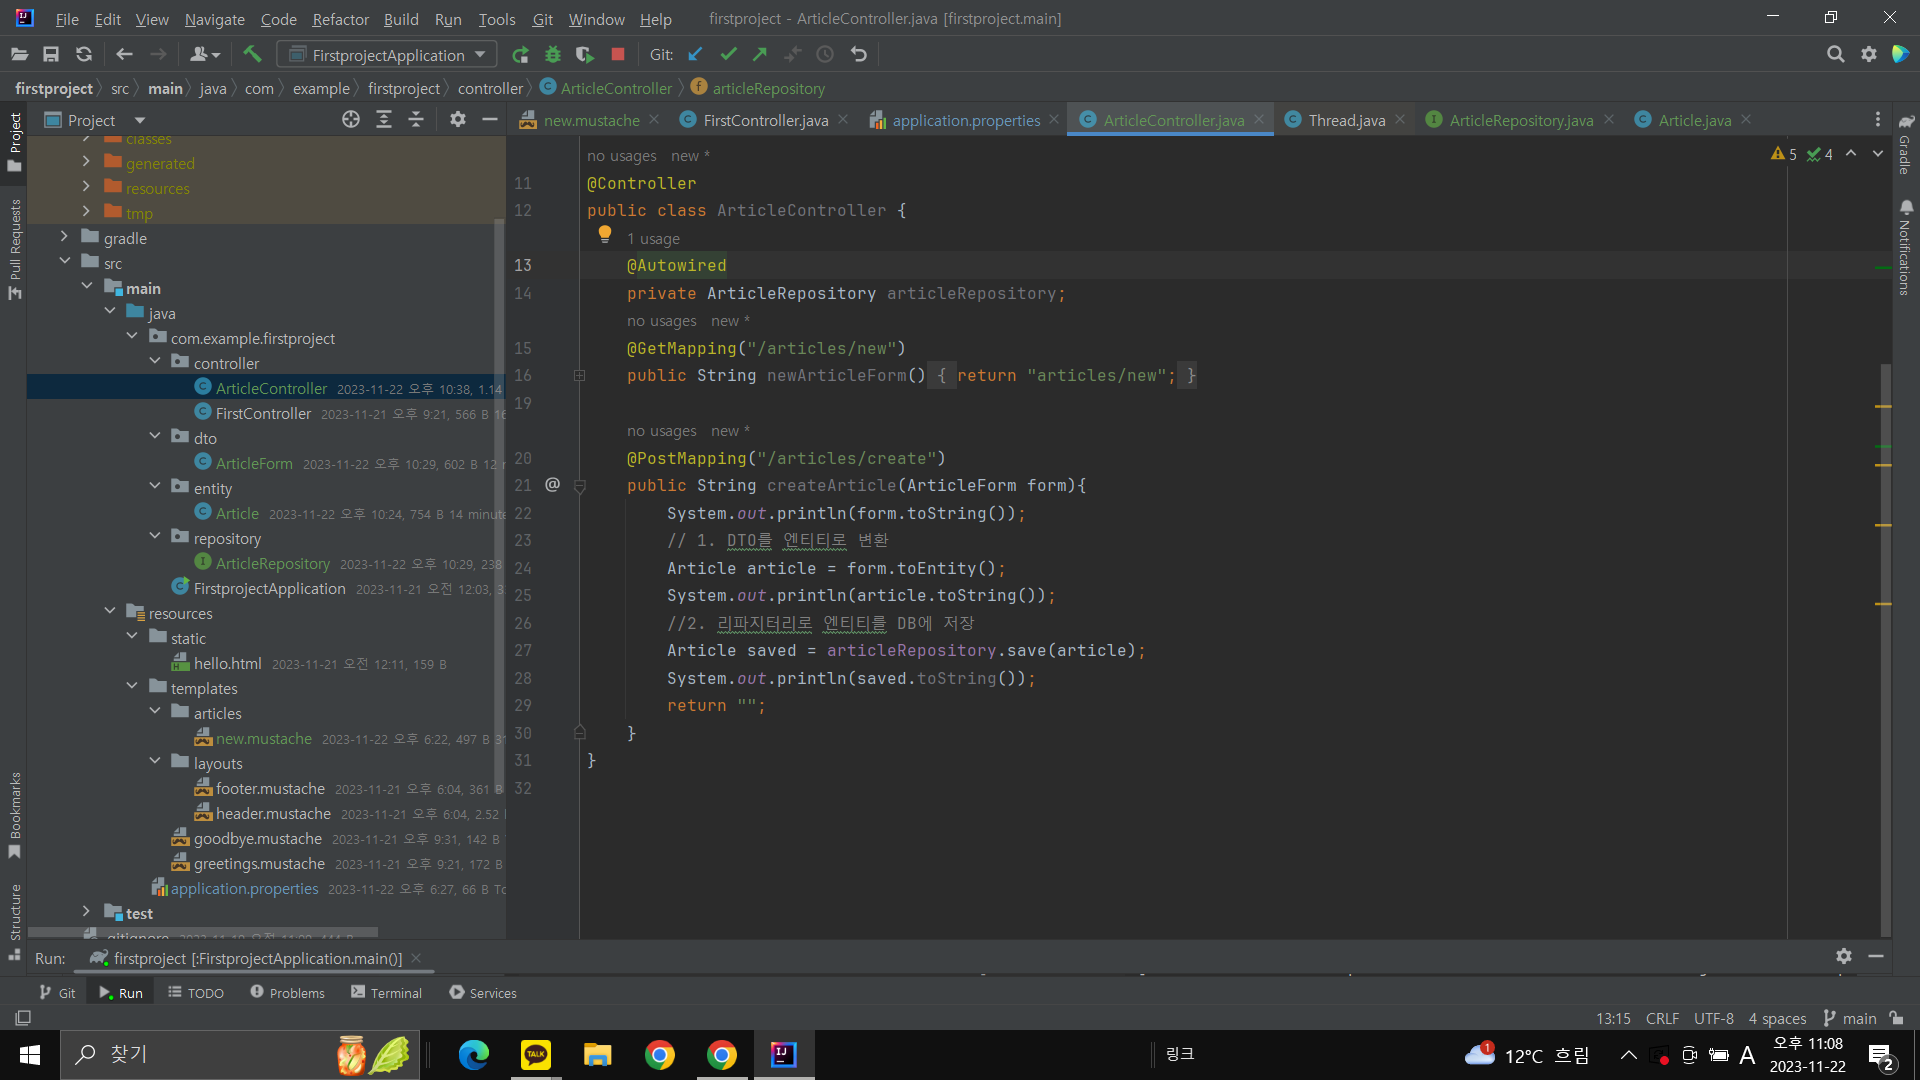
Task: Expand the test folder
Action: 86,912
